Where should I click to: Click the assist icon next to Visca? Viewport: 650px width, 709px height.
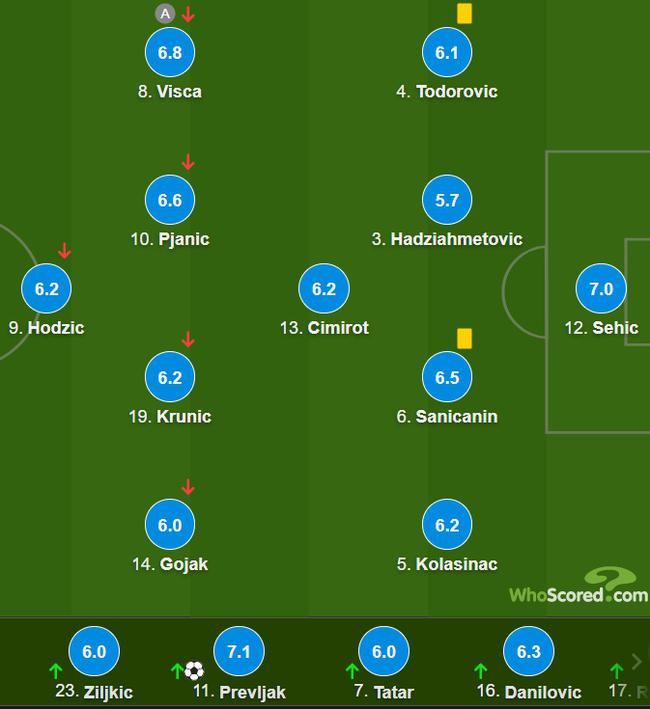point(165,14)
